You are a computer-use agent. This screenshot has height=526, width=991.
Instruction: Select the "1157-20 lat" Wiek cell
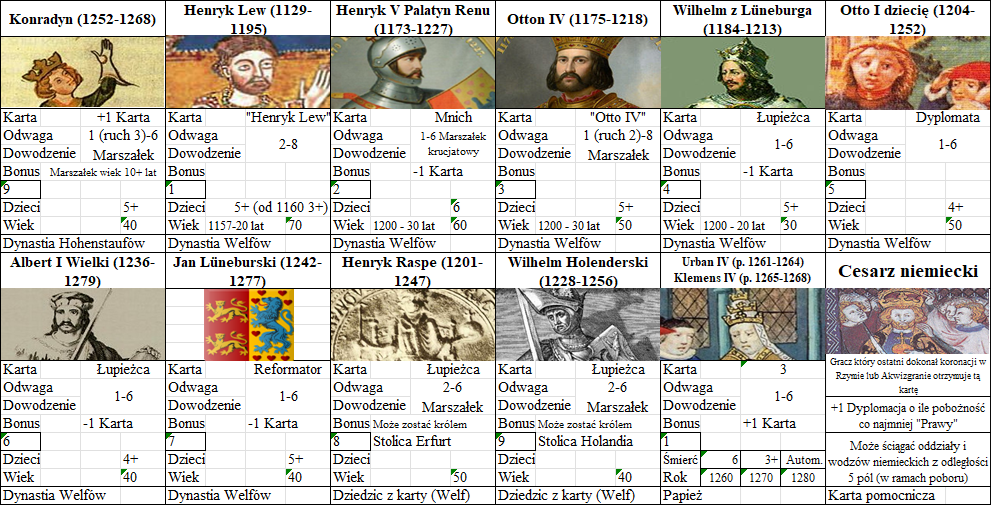coord(236,226)
